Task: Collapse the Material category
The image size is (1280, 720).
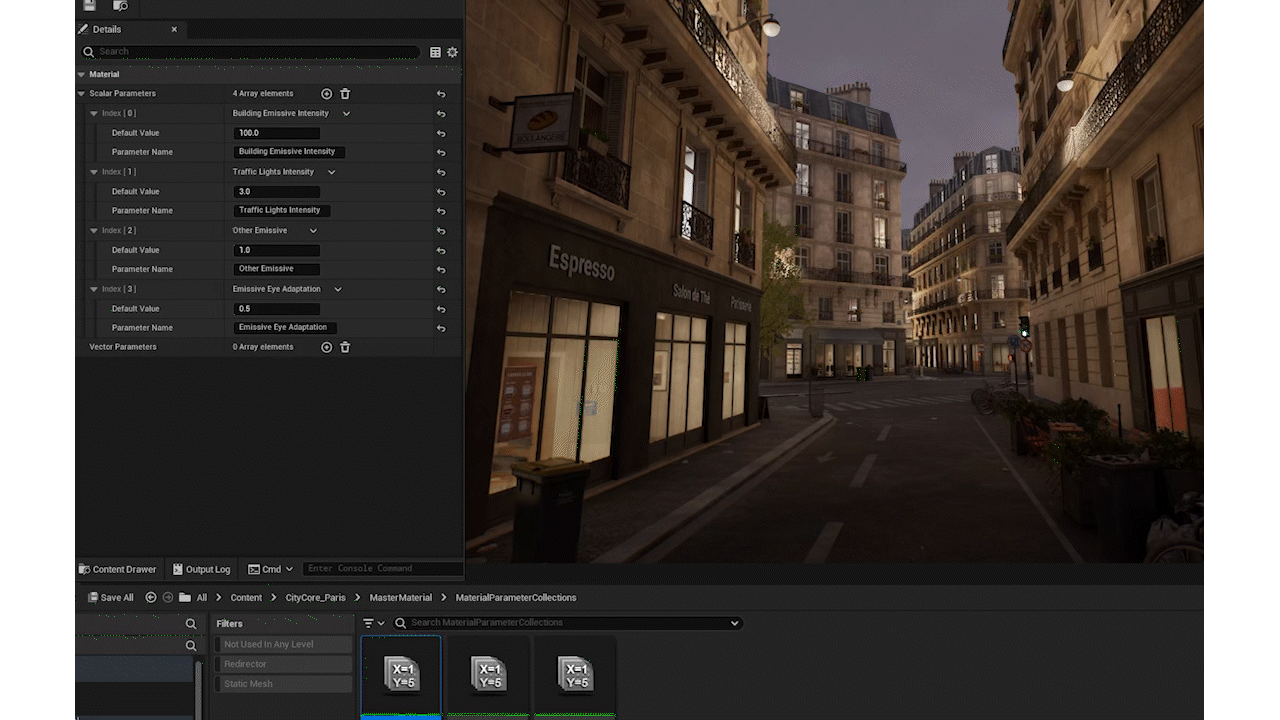Action: (82, 75)
